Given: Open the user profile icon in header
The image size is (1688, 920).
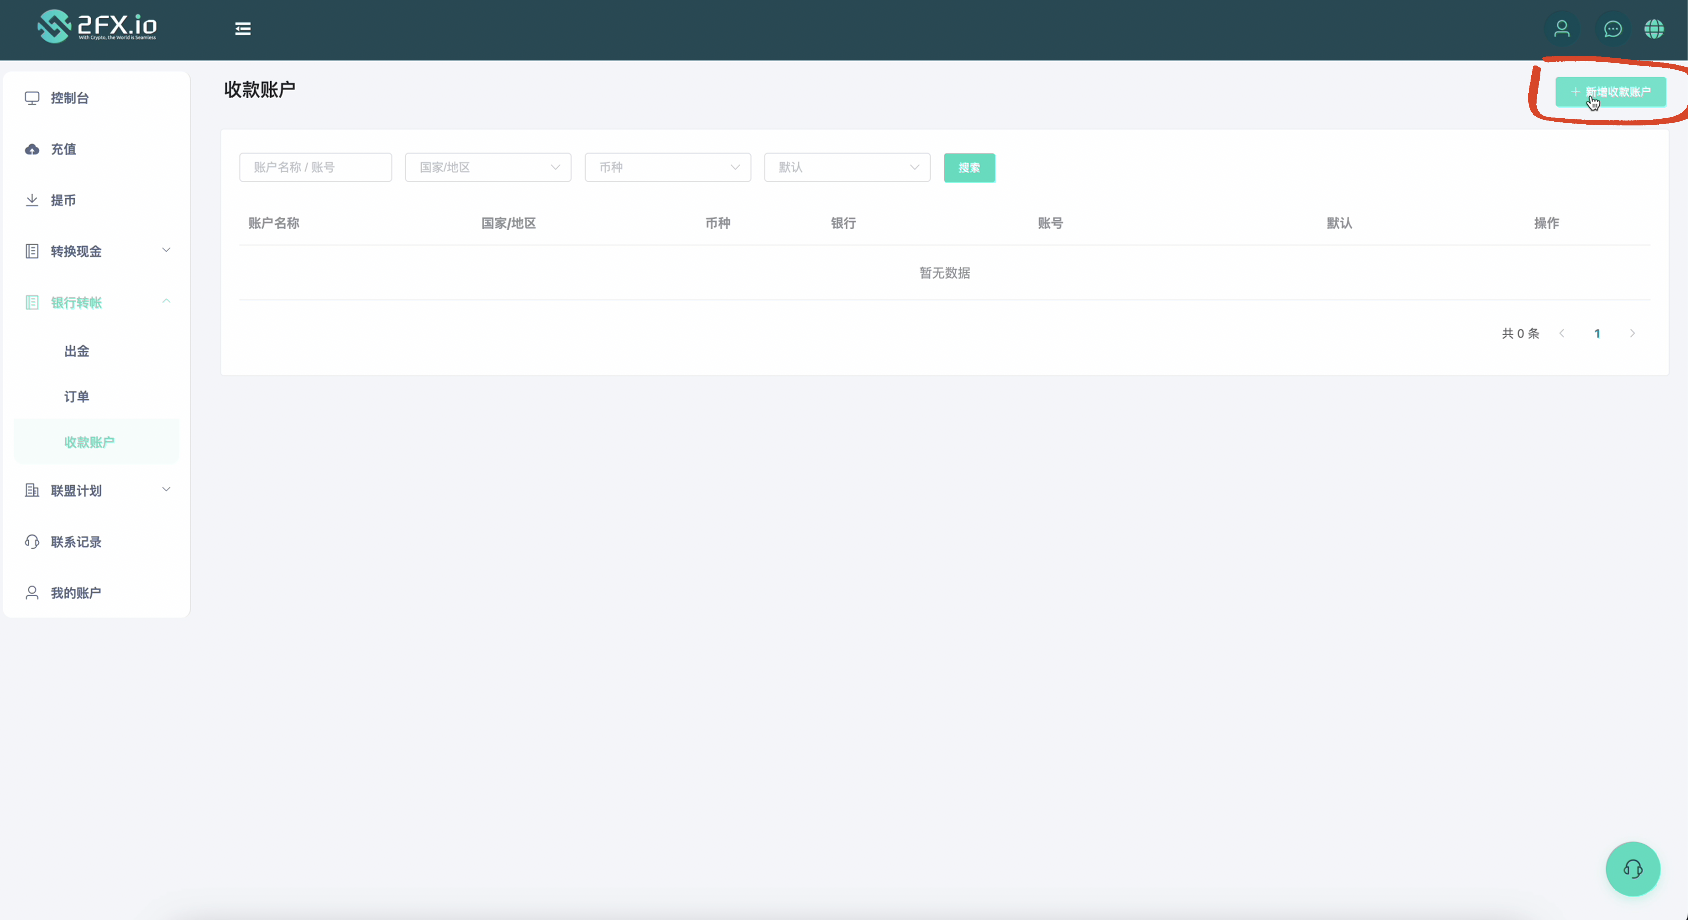Looking at the screenshot, I should (x=1561, y=29).
